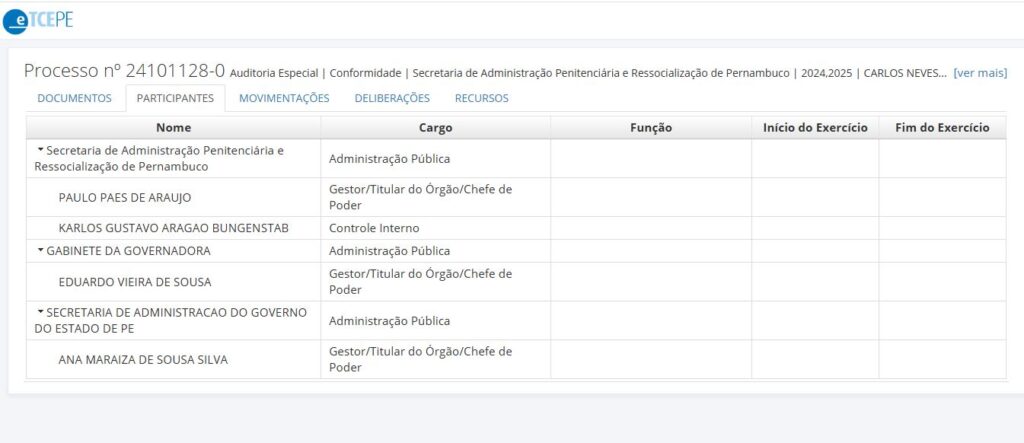Go to the RECURSOS tab
Viewport: 1024px width, 443px height.
pos(481,99)
